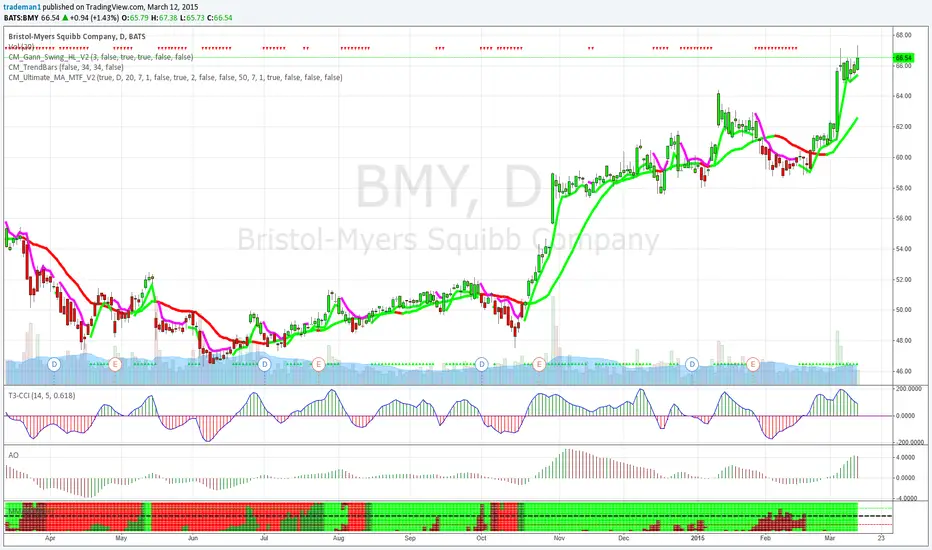Click the Jun label on the time axis
932x550 pixels.
click(193, 538)
